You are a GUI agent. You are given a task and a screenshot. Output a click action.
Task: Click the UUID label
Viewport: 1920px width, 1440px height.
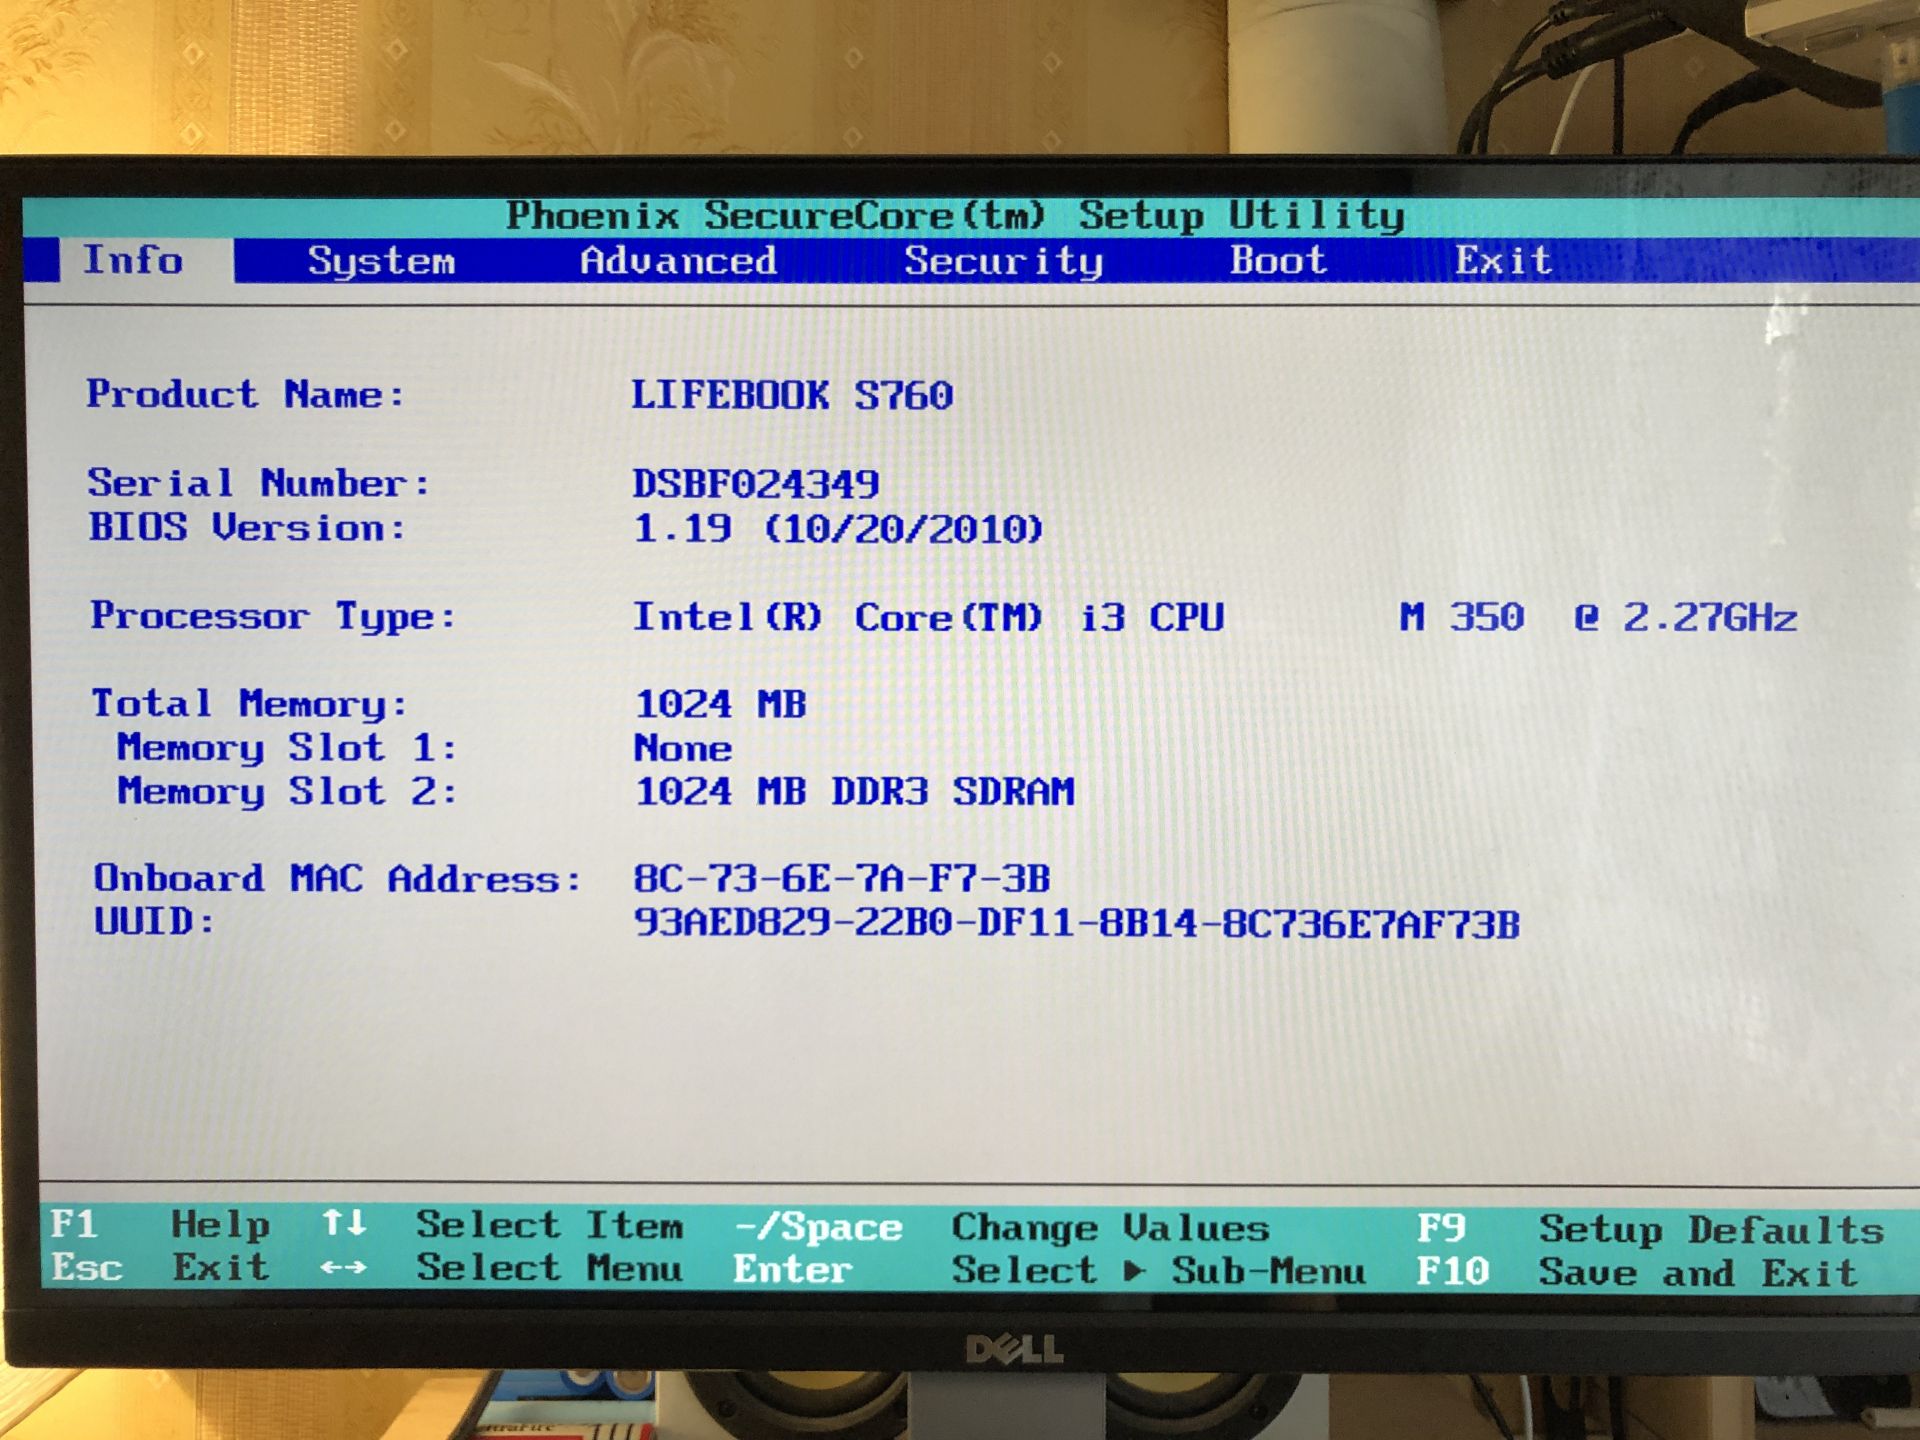pos(154,921)
